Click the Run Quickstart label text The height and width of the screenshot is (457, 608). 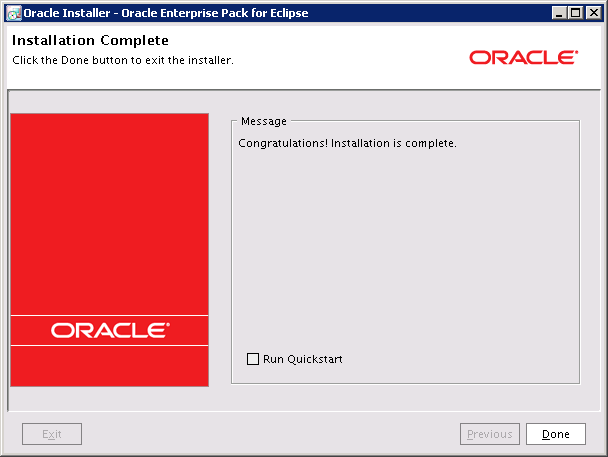click(302, 359)
